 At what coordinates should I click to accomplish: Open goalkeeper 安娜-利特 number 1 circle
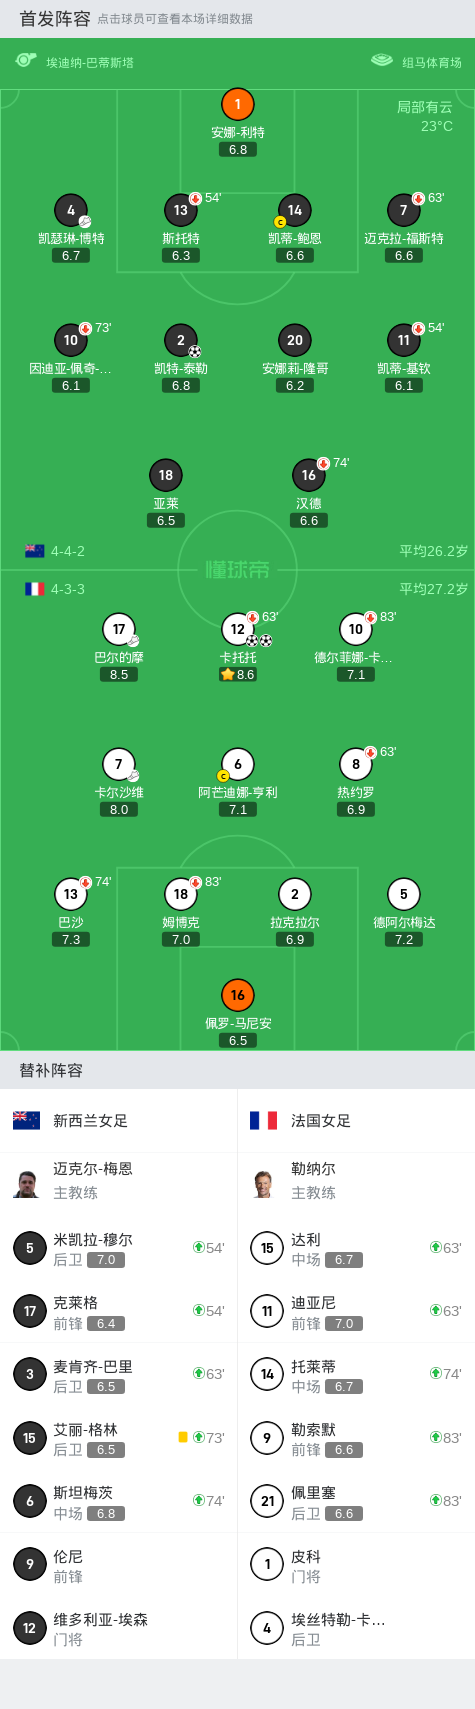click(x=238, y=104)
